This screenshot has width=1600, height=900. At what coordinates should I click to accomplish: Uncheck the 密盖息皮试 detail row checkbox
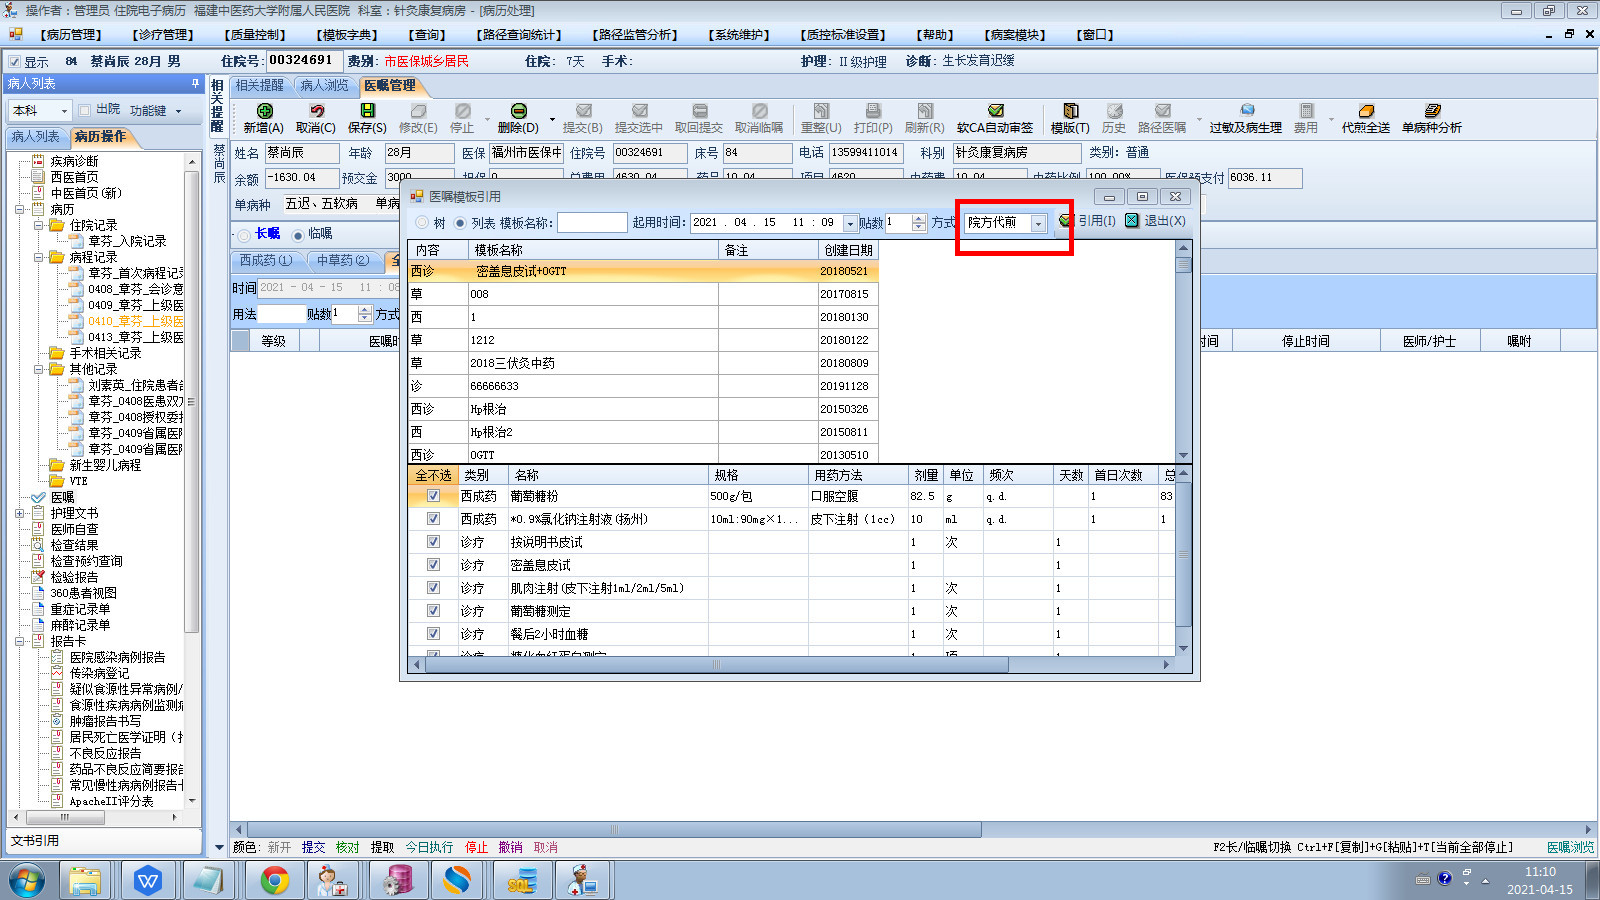pyautogui.click(x=433, y=565)
